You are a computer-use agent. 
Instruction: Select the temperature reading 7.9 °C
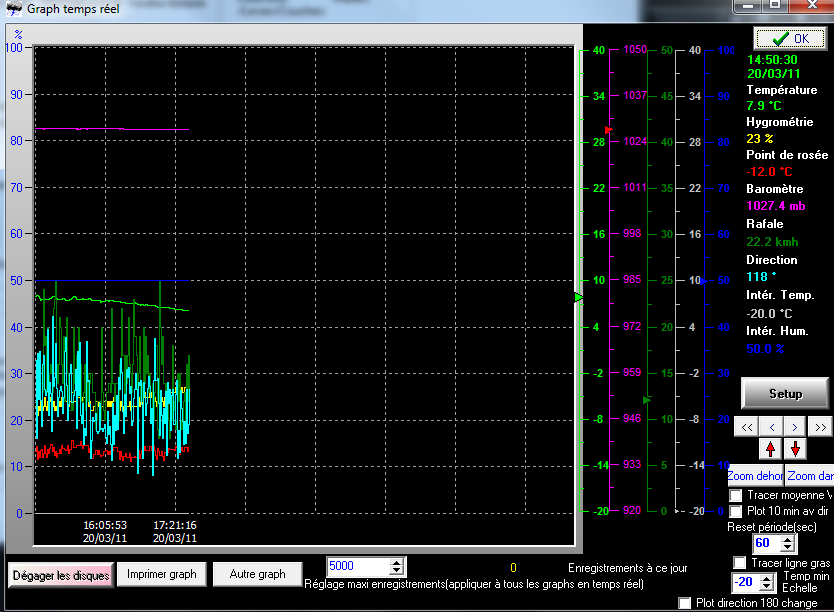coord(764,105)
